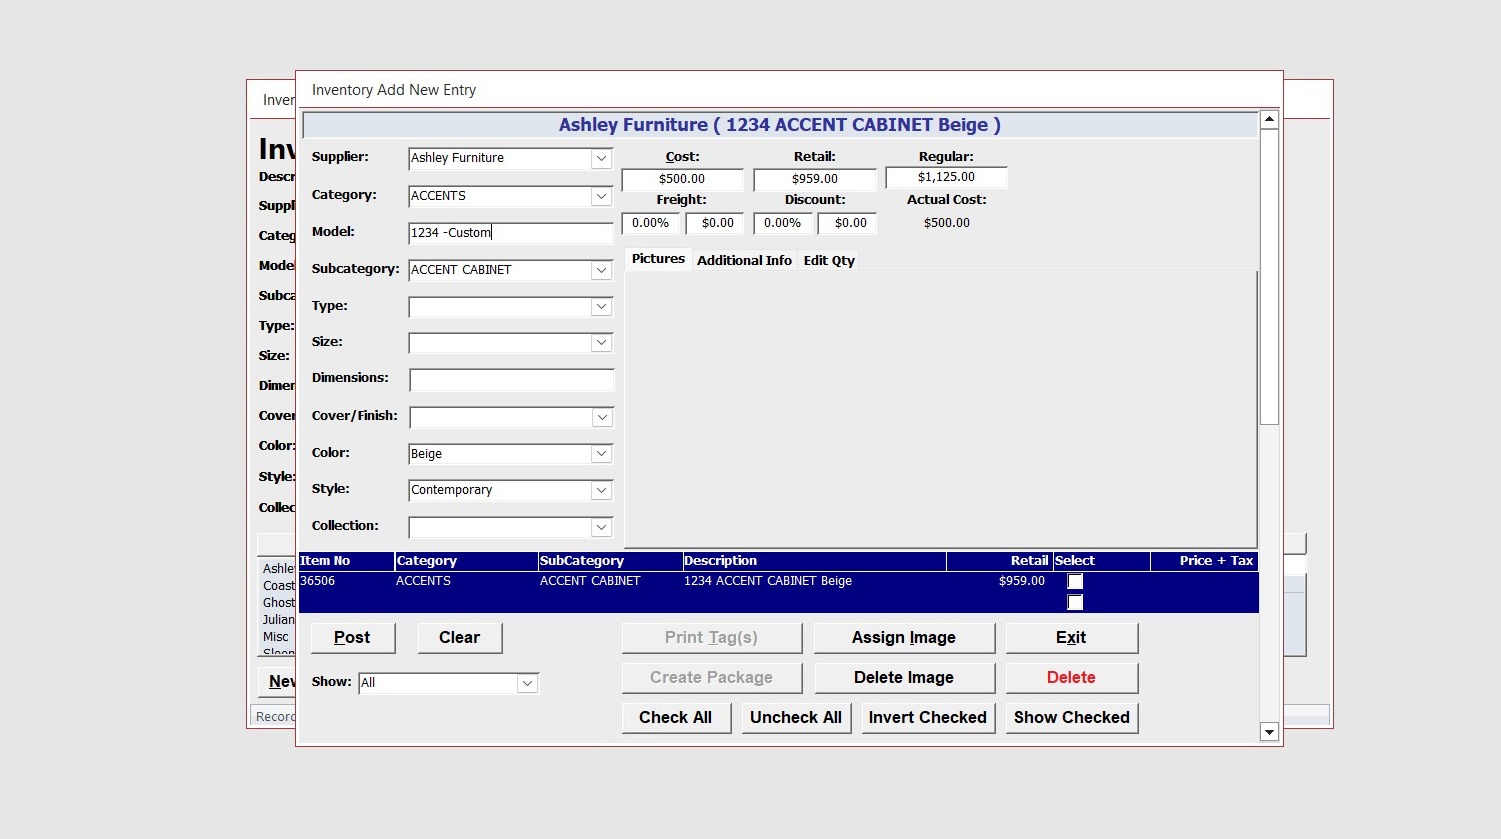
Task: Click the SubCategory column header
Action: (610, 561)
